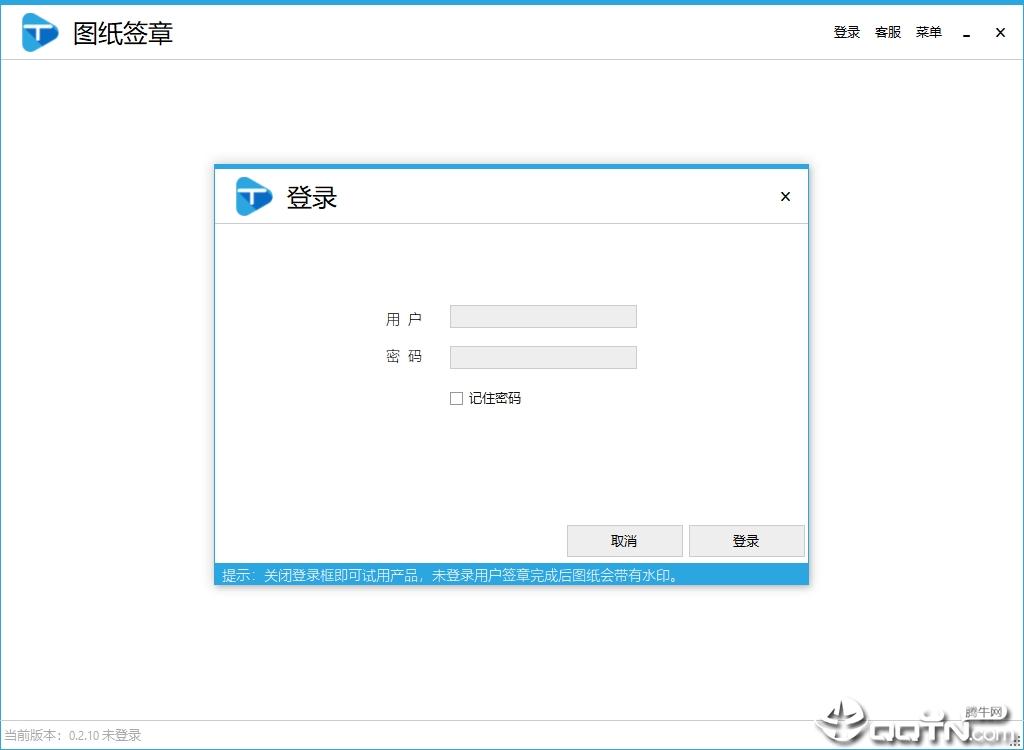Click the 用户 username input field
Image resolution: width=1024 pixels, height=750 pixels.
[x=543, y=316]
